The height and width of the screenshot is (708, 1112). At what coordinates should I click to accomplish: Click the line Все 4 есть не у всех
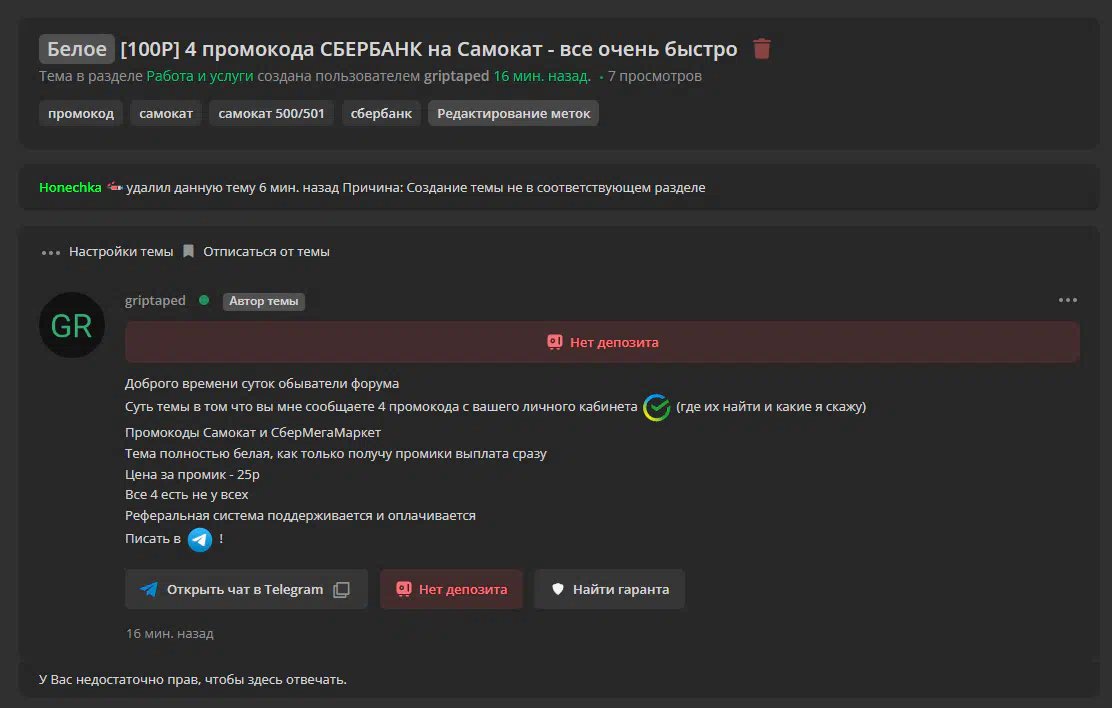point(187,494)
